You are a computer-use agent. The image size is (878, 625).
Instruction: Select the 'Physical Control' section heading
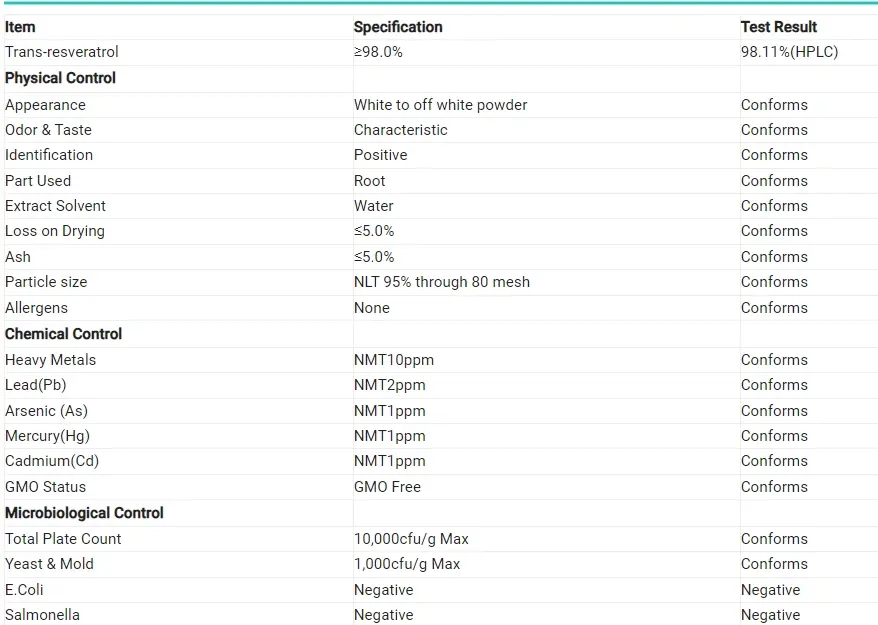[x=60, y=78]
